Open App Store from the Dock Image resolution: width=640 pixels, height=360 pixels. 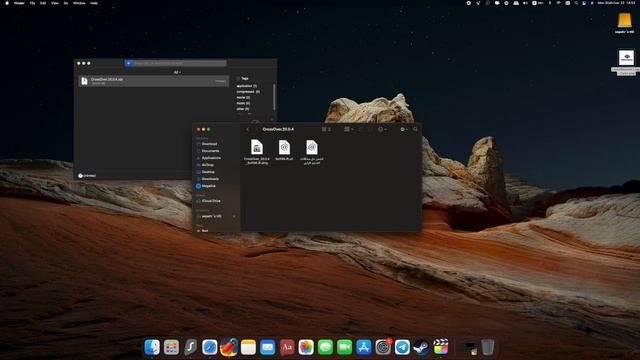(364, 347)
